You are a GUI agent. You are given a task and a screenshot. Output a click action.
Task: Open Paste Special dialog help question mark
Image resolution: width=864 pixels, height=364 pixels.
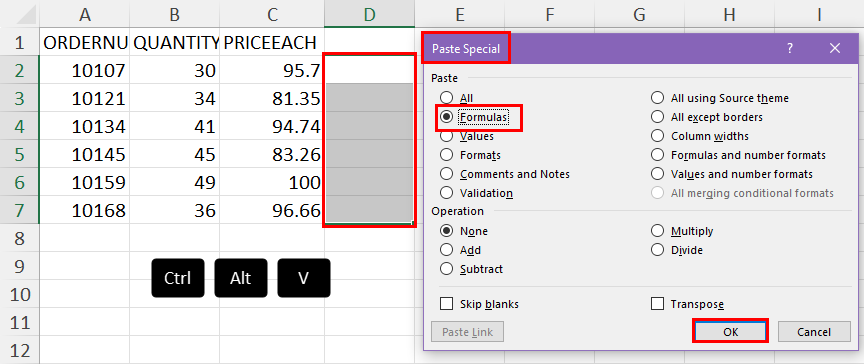pyautogui.click(x=790, y=48)
